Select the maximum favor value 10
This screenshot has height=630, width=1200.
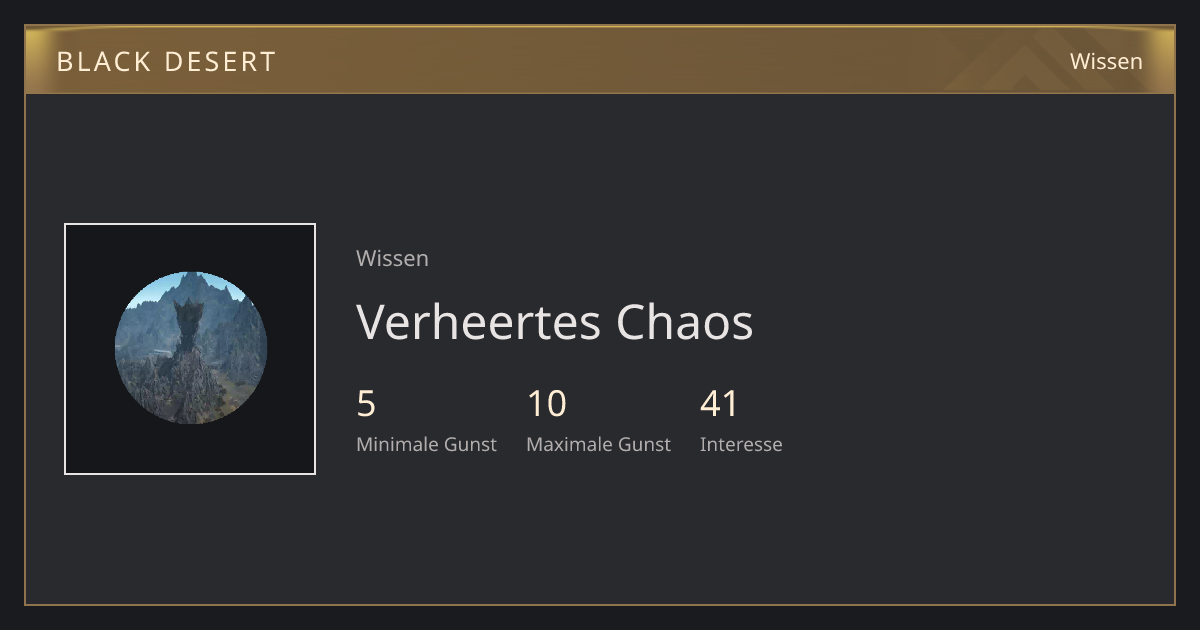pos(546,404)
